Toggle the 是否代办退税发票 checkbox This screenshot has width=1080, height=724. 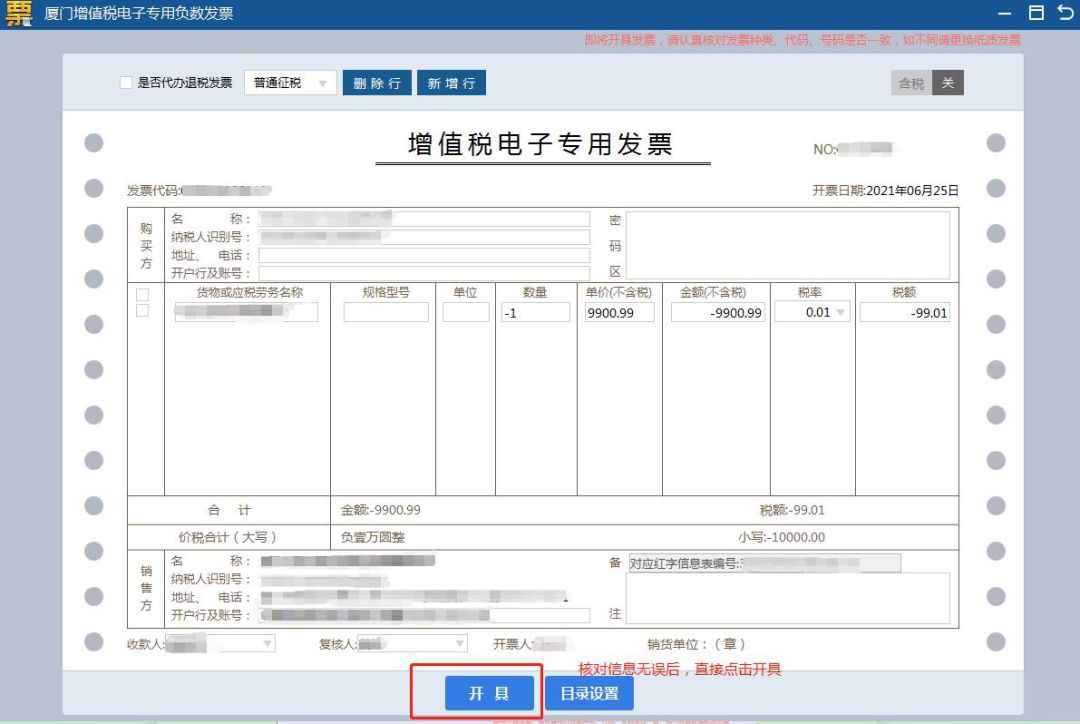pos(126,83)
